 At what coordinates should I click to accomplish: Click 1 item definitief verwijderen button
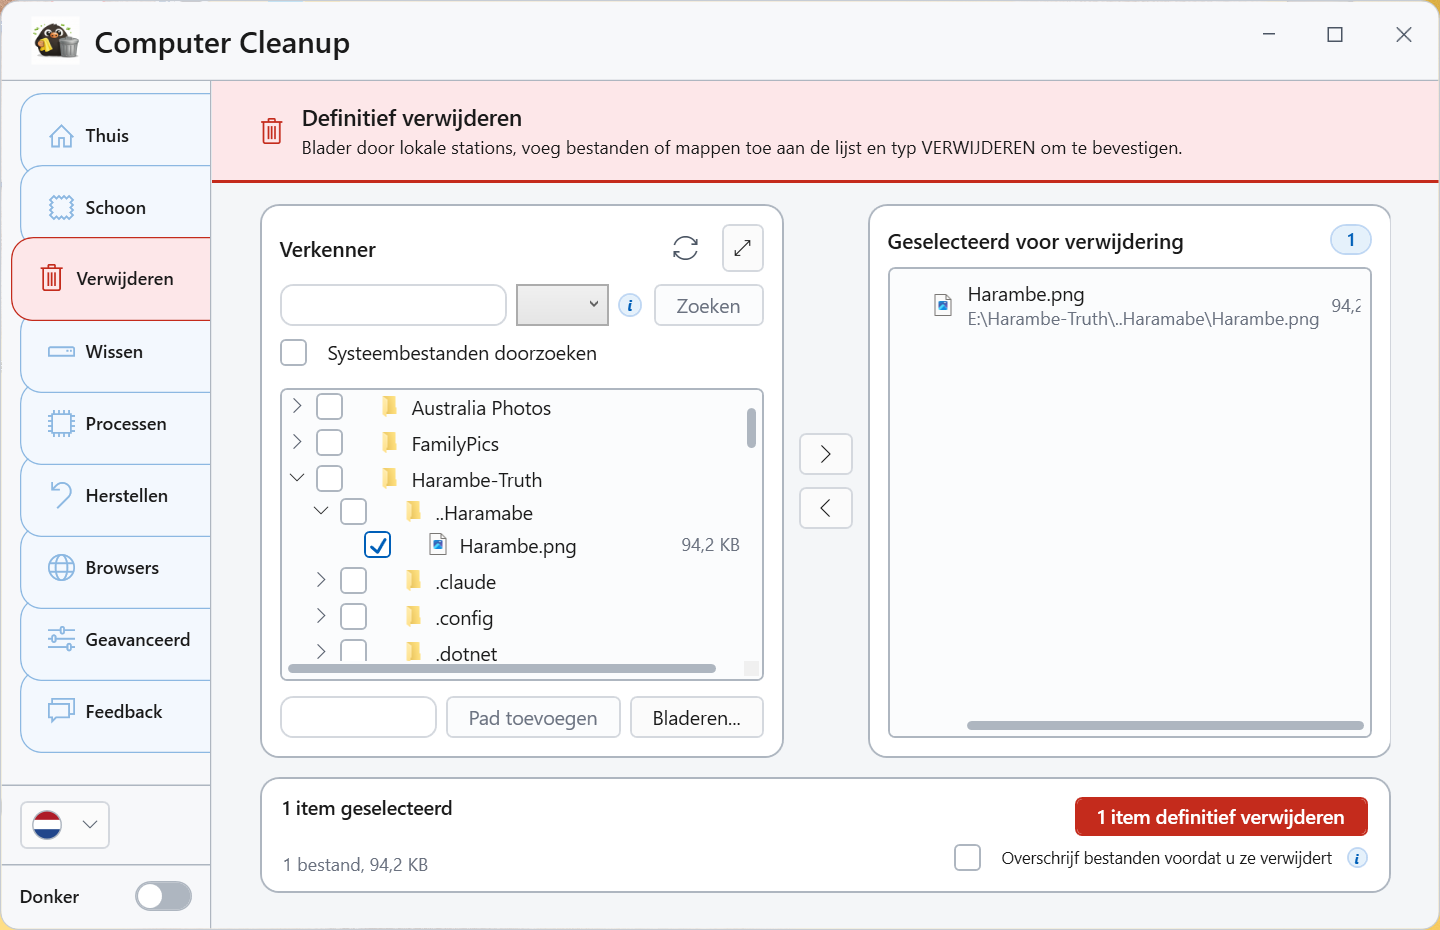1221,817
